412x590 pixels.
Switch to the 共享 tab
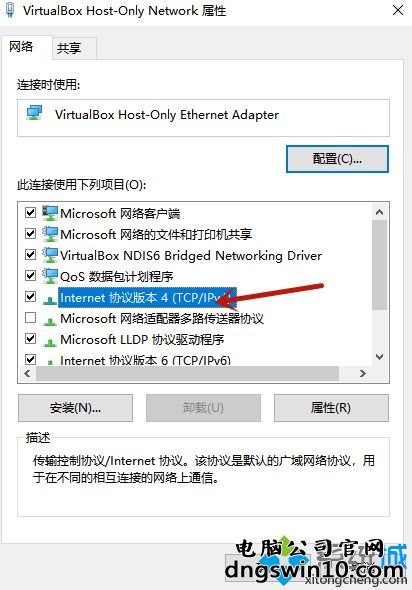[x=69, y=48]
